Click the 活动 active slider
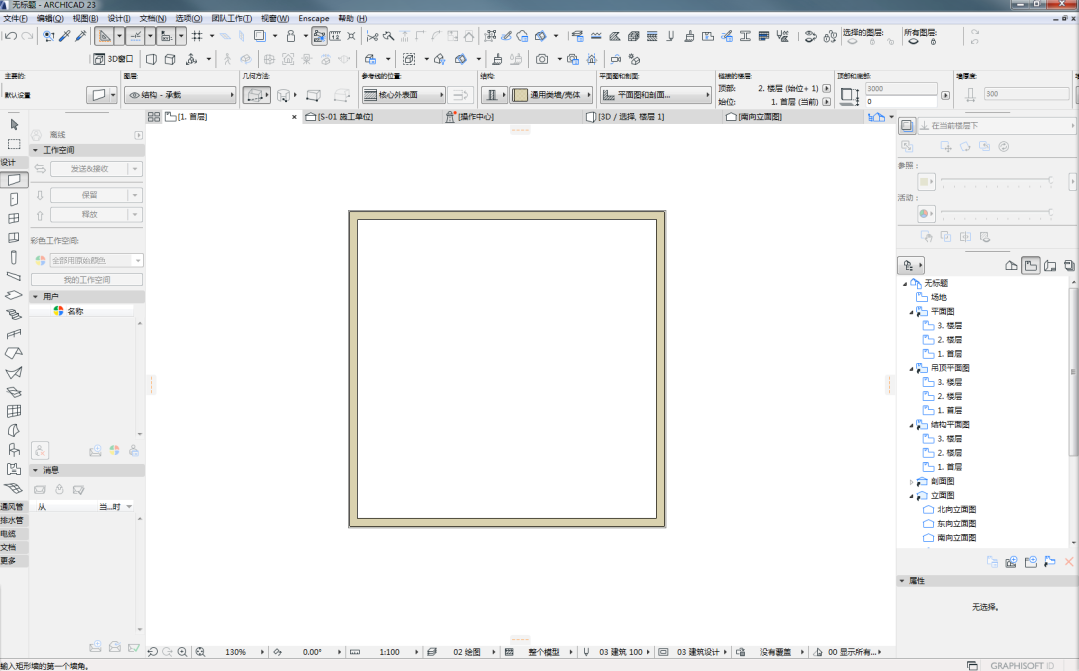The height and width of the screenshot is (671, 1079). point(996,213)
